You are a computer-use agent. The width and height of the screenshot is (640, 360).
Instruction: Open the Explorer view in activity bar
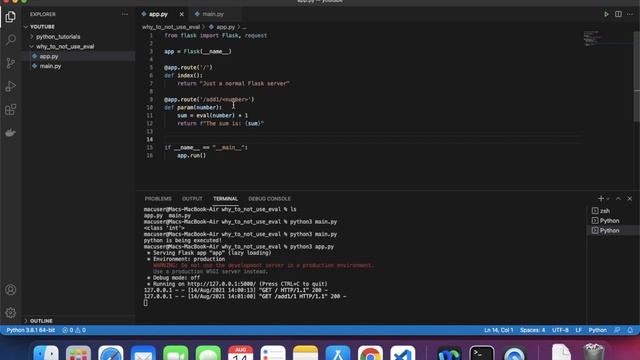click(x=11, y=17)
